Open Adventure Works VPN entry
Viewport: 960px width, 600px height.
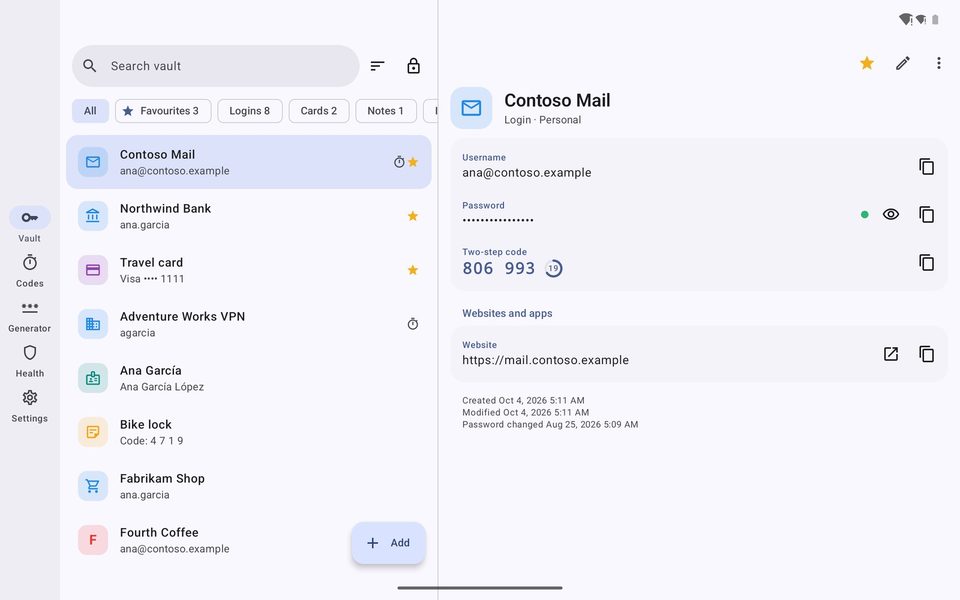[249, 324]
